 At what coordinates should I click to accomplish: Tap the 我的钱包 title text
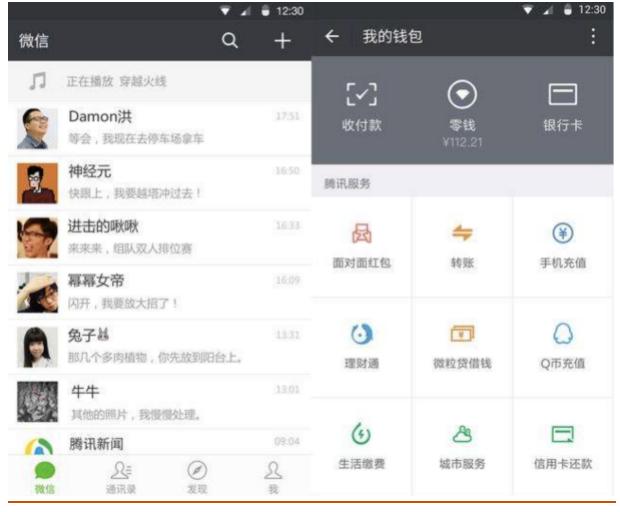[392, 36]
